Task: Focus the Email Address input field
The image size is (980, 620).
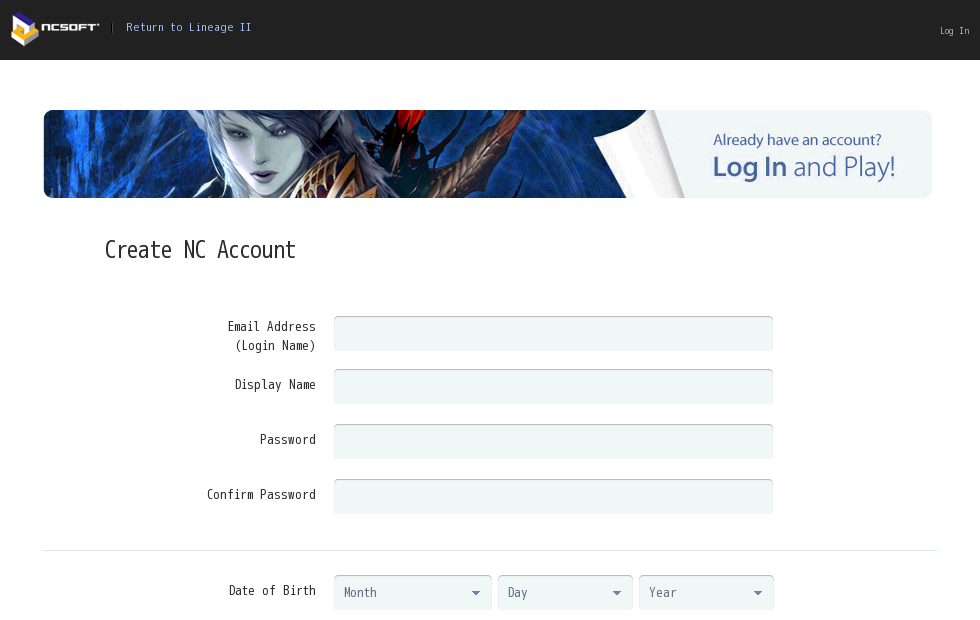Action: (553, 334)
